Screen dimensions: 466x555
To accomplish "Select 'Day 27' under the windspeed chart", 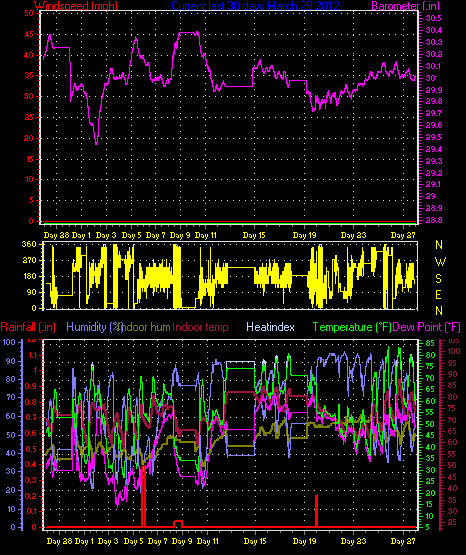I will click(x=403, y=235).
